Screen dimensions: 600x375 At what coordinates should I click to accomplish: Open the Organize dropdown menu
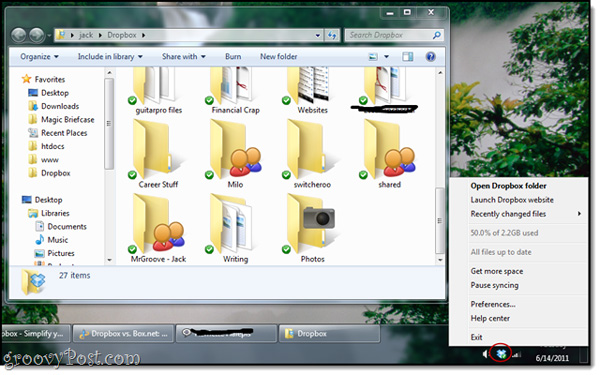[39, 57]
